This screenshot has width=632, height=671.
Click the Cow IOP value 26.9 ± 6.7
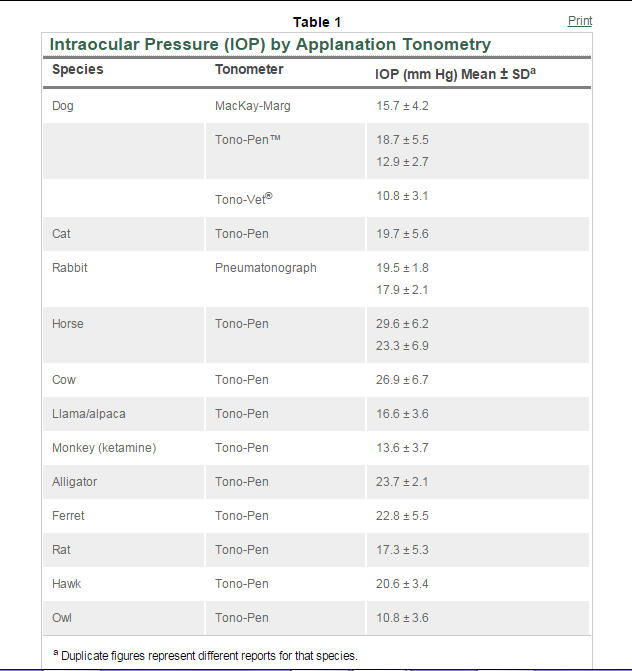tap(402, 380)
